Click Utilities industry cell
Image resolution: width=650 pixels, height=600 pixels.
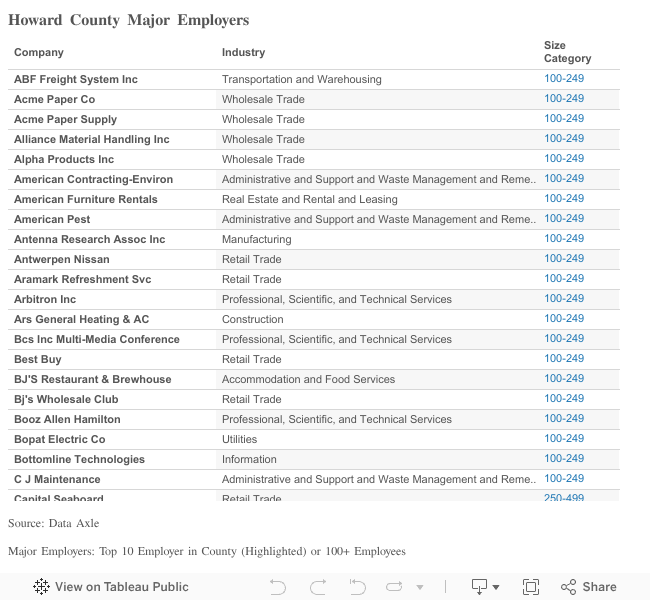(x=240, y=439)
